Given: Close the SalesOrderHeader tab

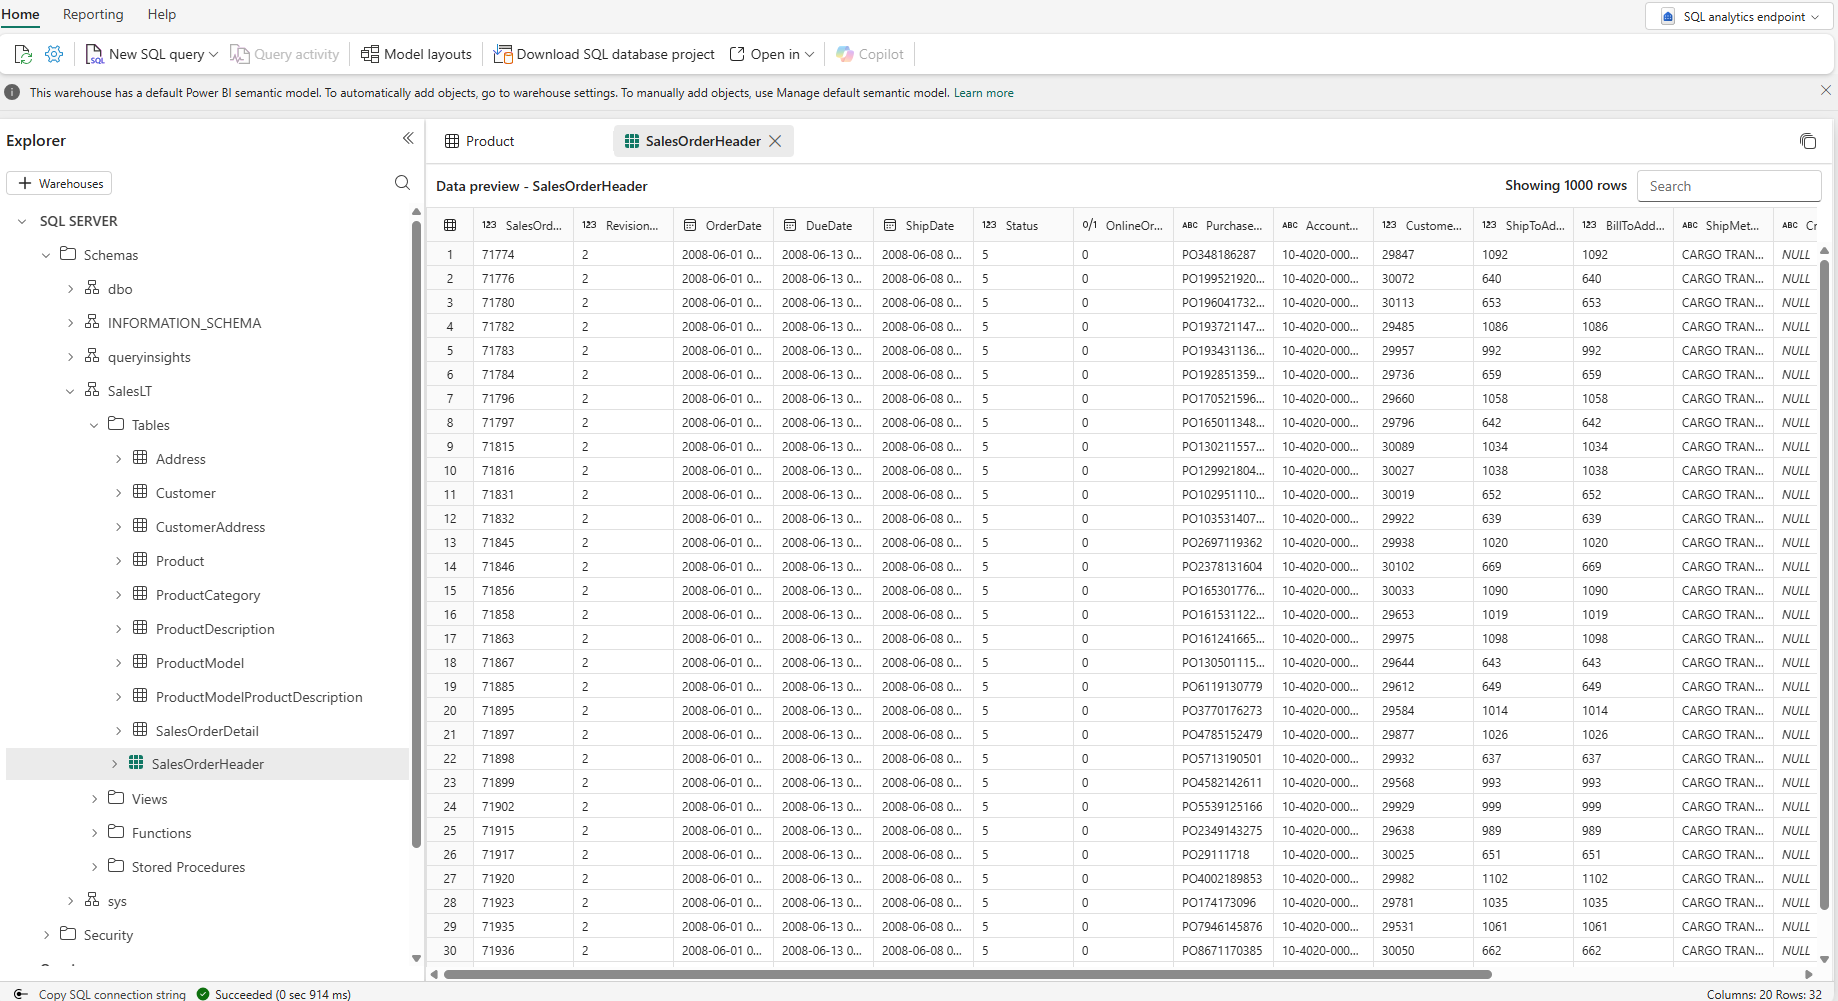Looking at the screenshot, I should pyautogui.click(x=775, y=141).
